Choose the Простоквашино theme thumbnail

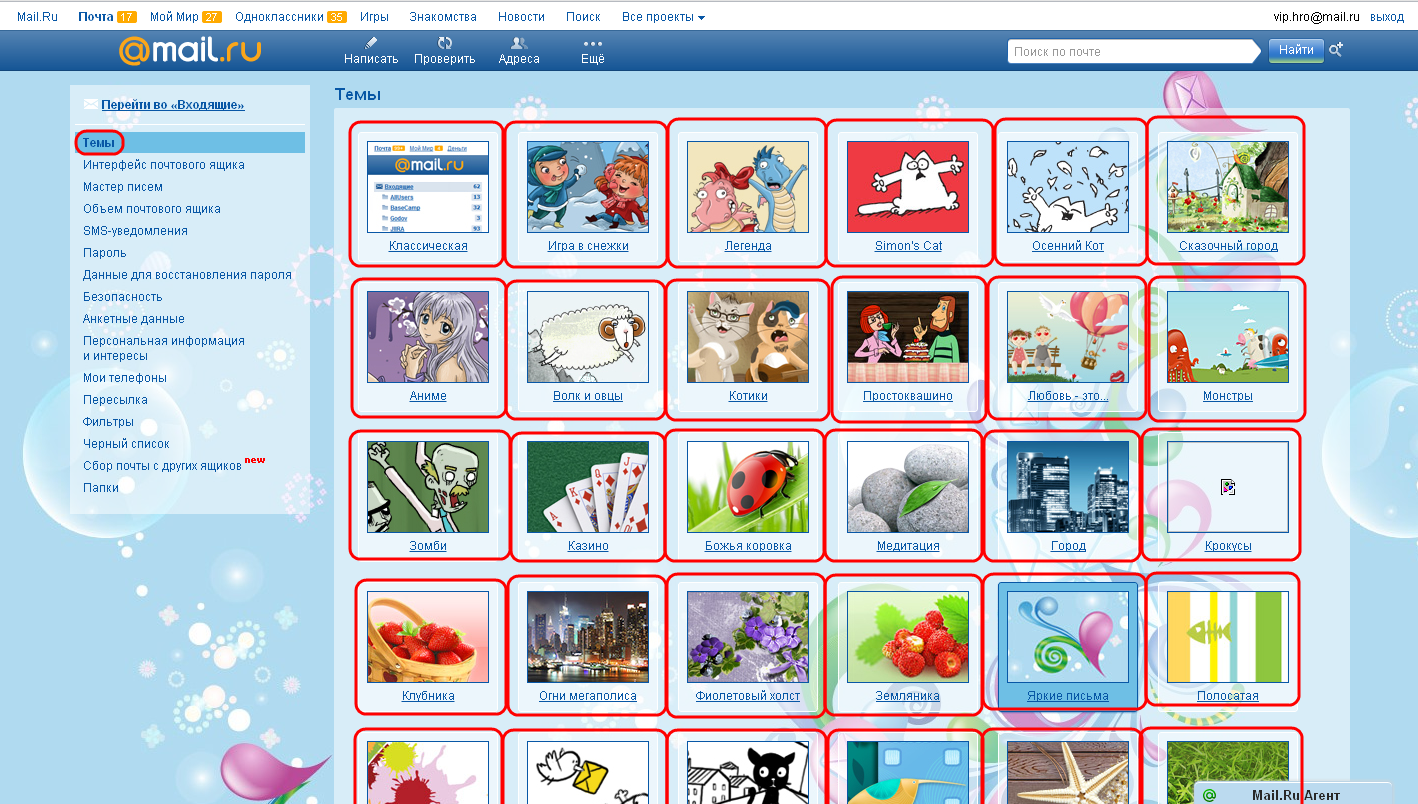908,337
